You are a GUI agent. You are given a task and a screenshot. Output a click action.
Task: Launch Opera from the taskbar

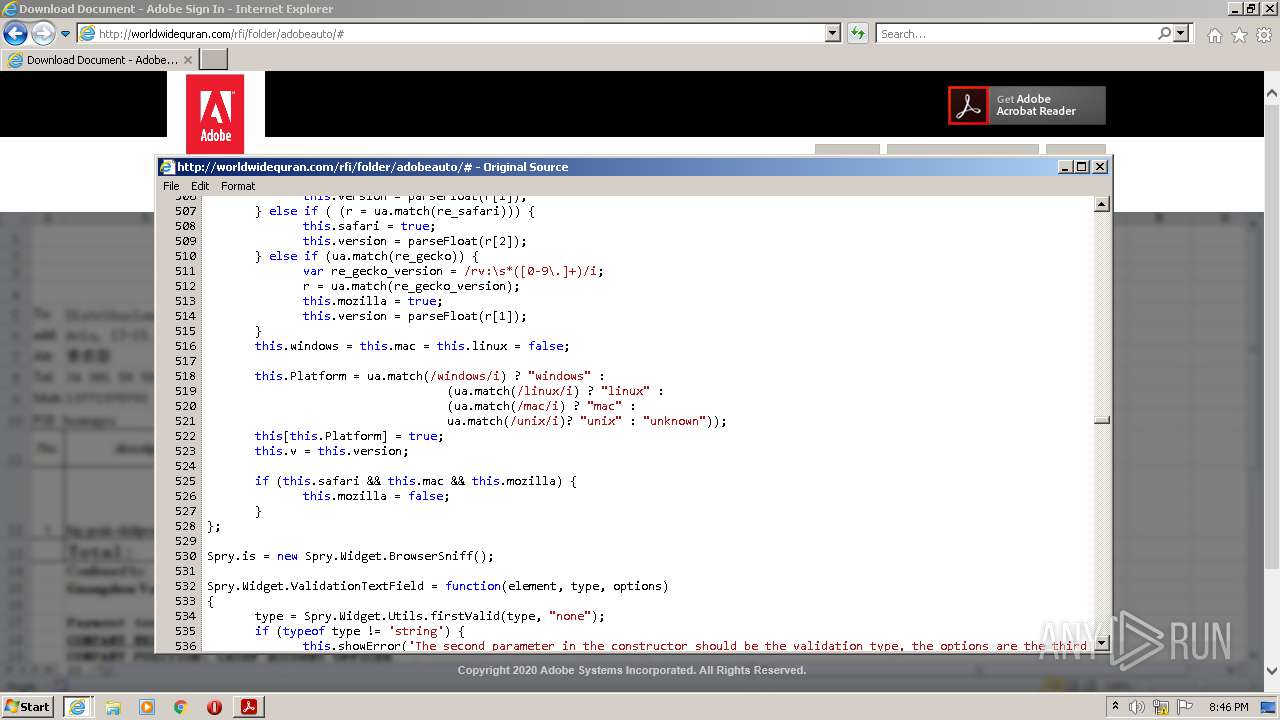pyautogui.click(x=214, y=707)
